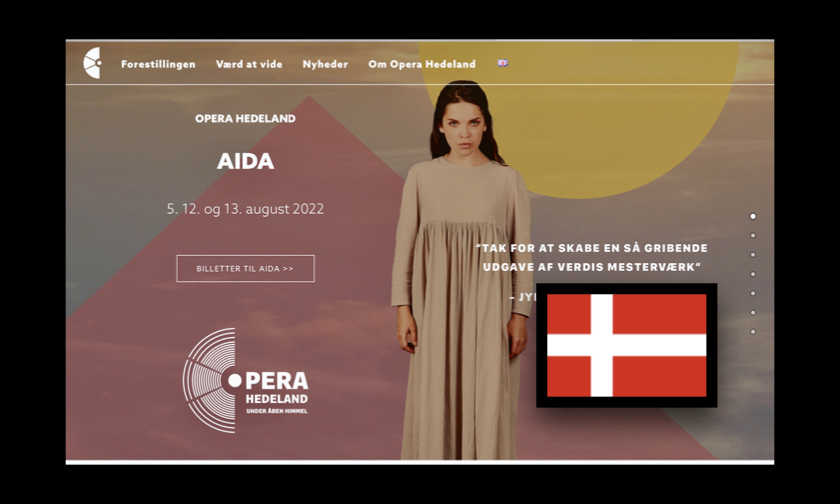Select the sixth slide navigation dot

[753, 313]
